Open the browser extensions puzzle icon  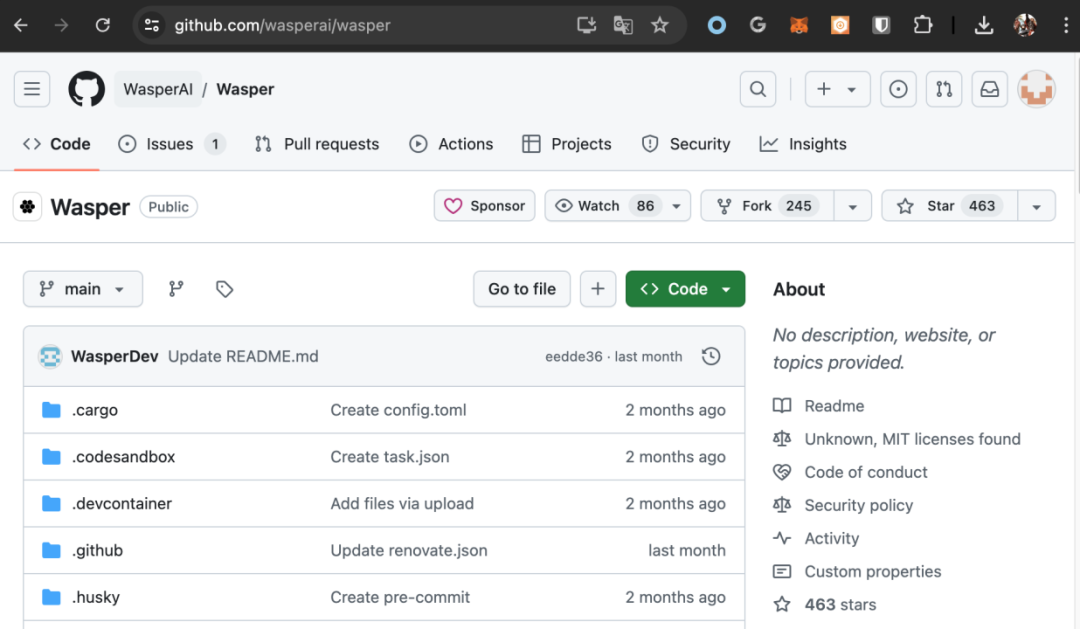point(922,25)
